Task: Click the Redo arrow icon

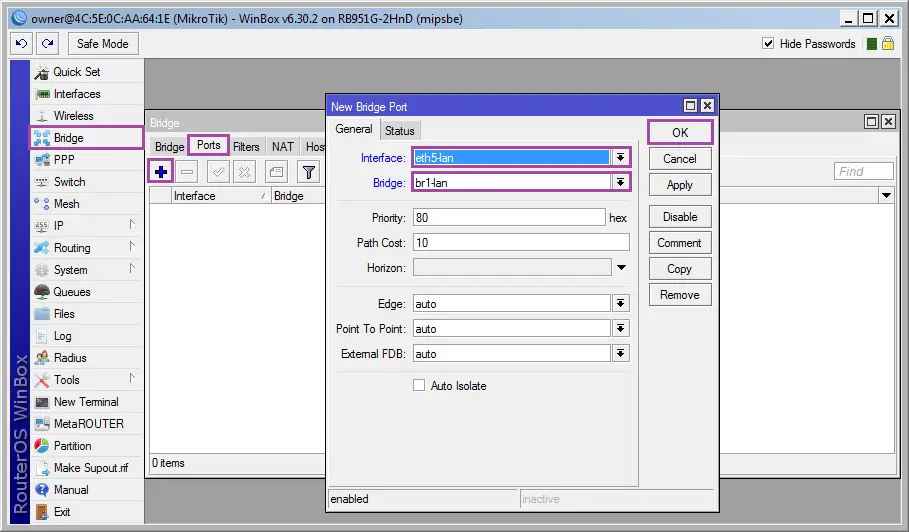Action: coord(48,43)
